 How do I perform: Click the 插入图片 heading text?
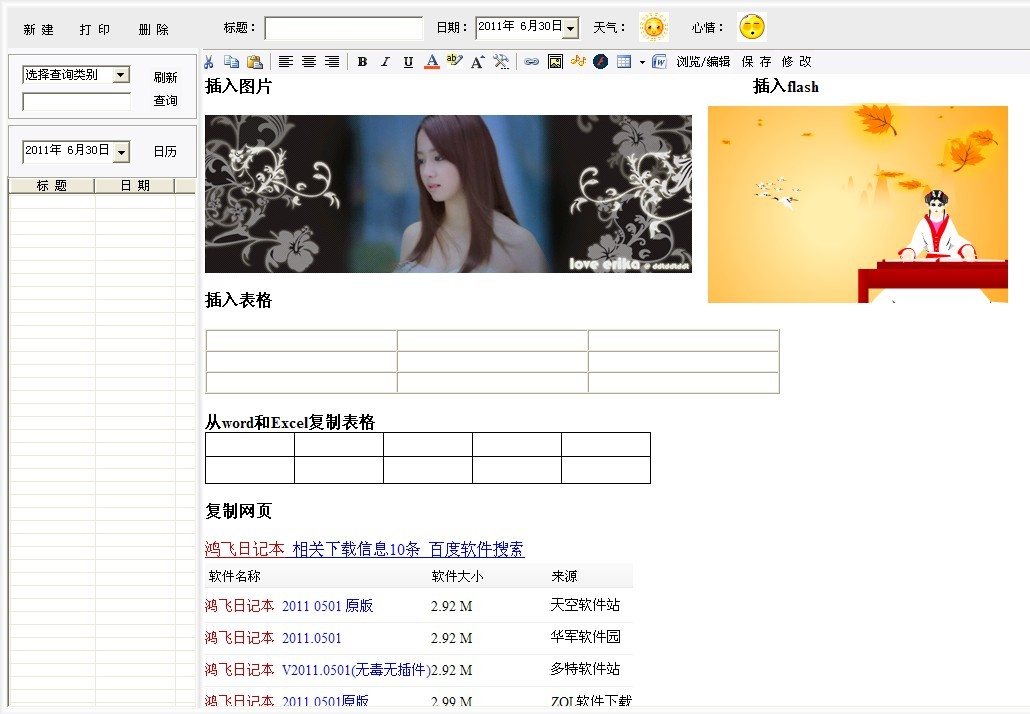[x=238, y=86]
